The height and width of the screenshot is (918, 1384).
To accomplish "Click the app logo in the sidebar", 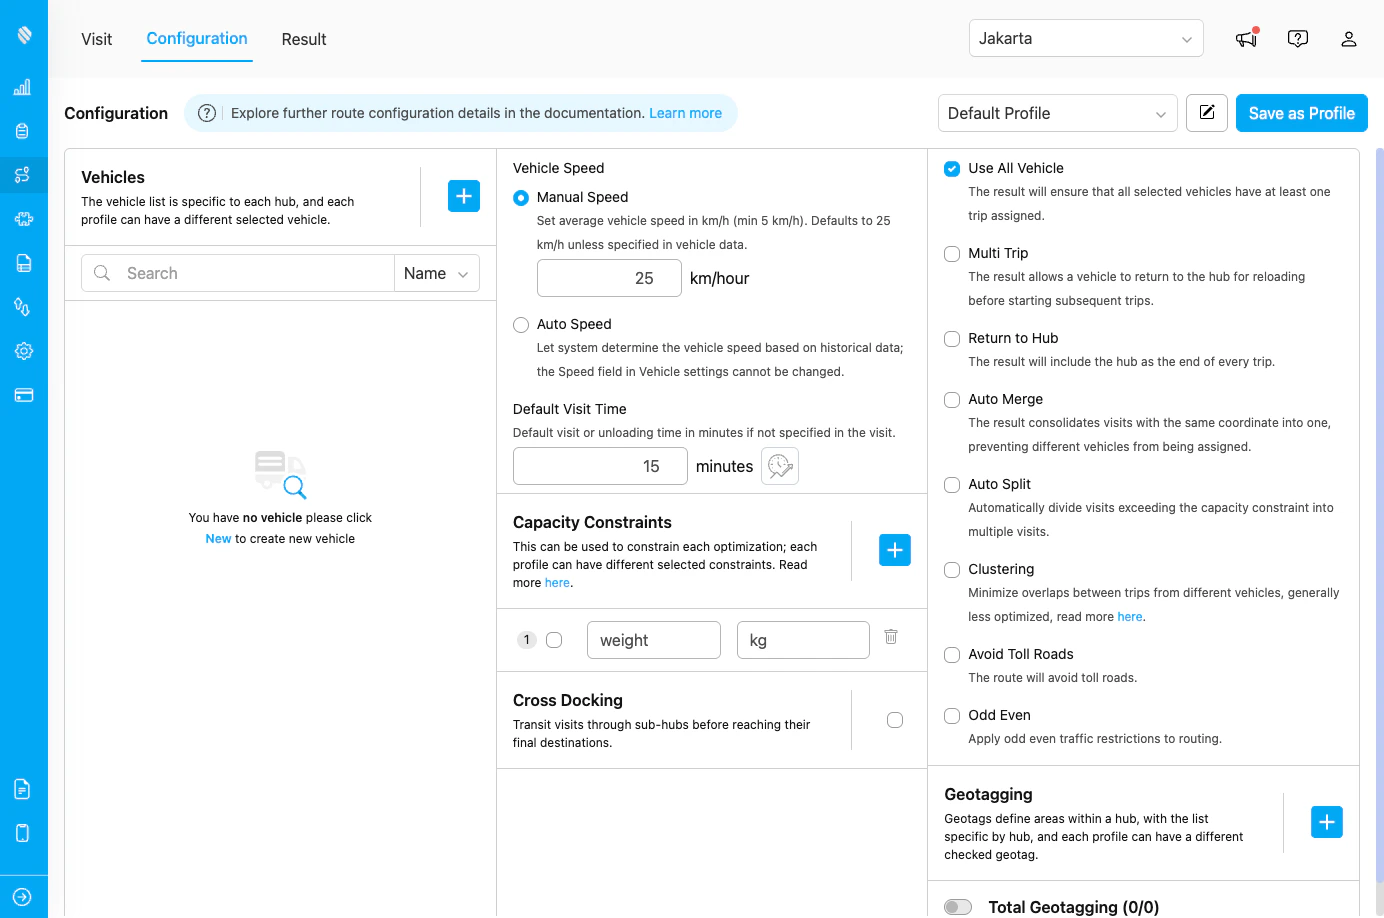I will pos(24,35).
